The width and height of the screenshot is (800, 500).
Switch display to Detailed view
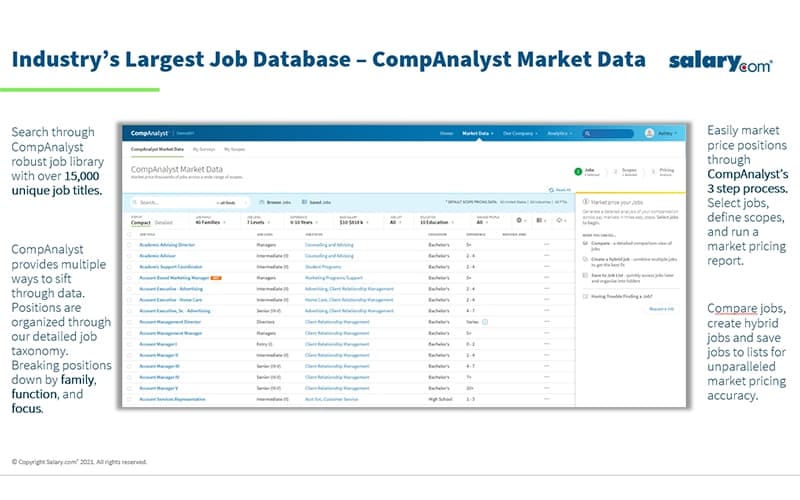click(x=164, y=222)
